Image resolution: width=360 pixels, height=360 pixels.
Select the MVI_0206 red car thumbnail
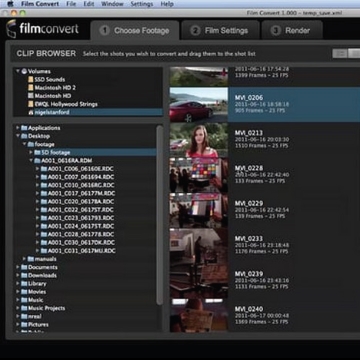point(199,105)
